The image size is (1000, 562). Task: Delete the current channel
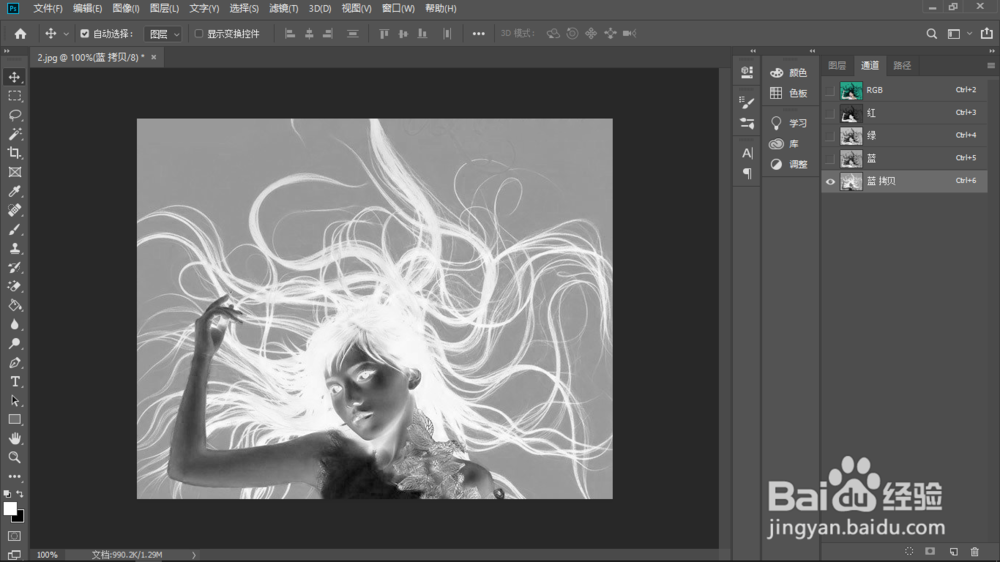(x=974, y=551)
